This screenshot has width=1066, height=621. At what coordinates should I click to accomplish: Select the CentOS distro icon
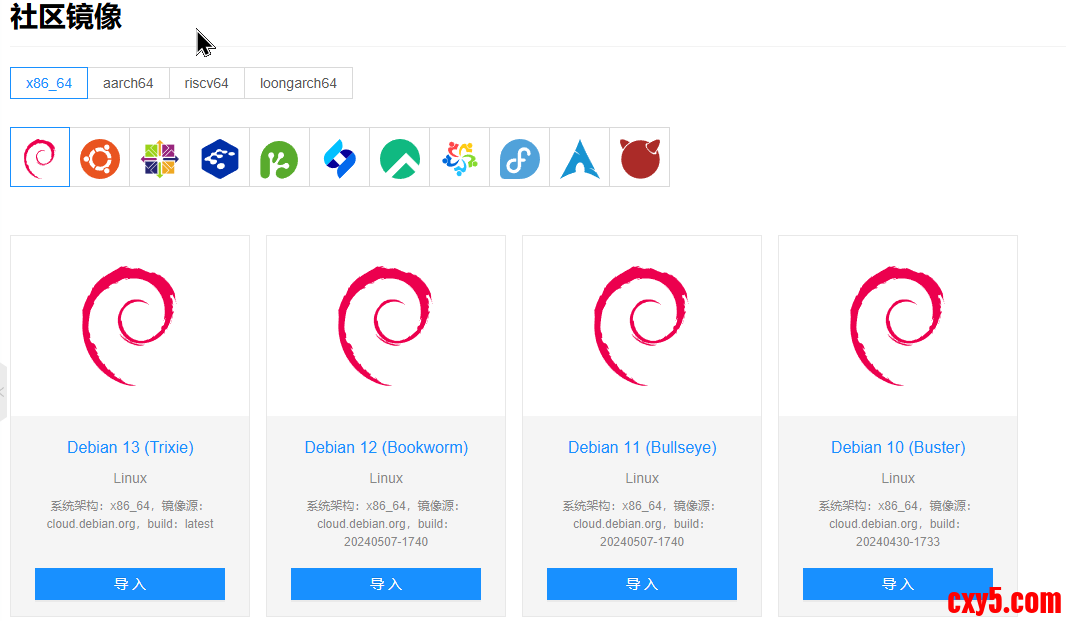click(x=160, y=157)
